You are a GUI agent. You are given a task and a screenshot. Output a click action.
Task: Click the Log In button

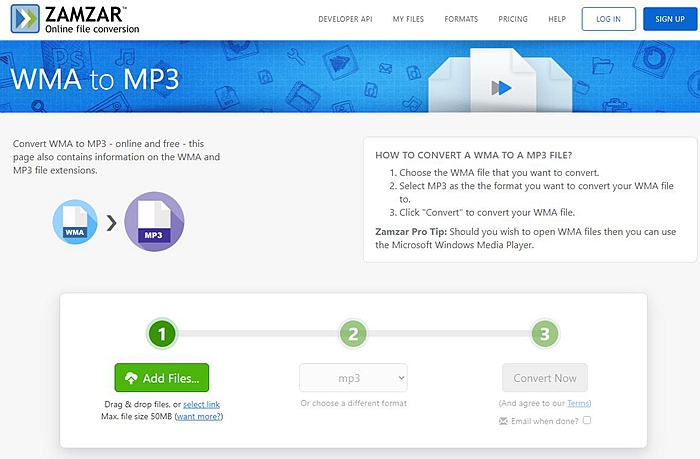click(608, 19)
